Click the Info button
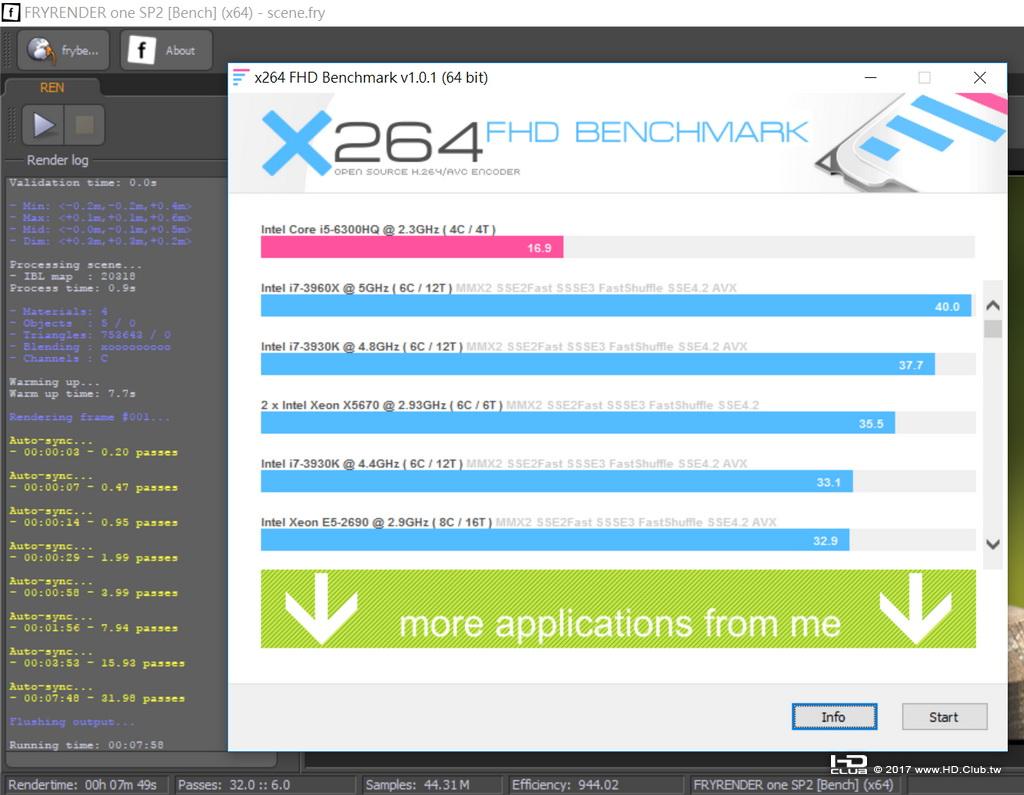 point(834,717)
